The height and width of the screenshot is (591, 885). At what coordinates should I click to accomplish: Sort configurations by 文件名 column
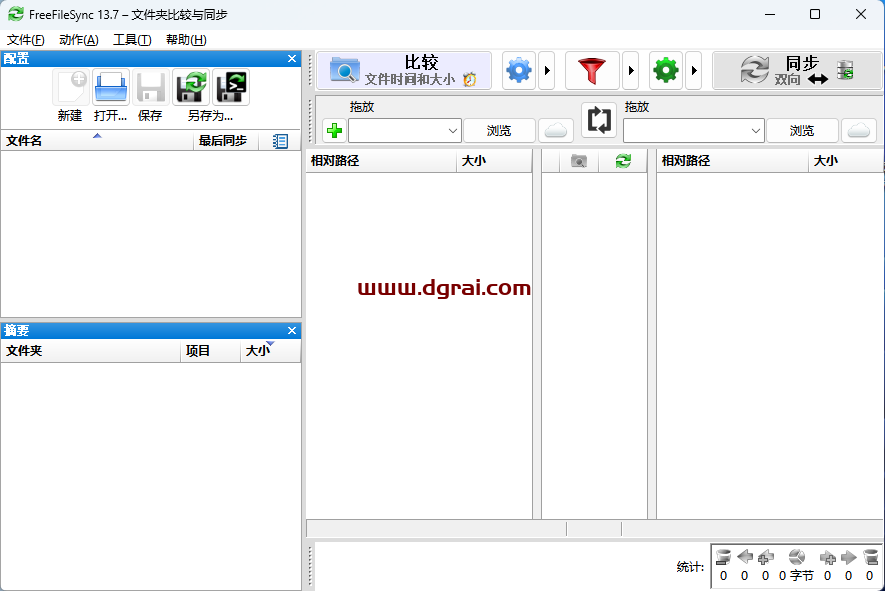click(x=97, y=141)
